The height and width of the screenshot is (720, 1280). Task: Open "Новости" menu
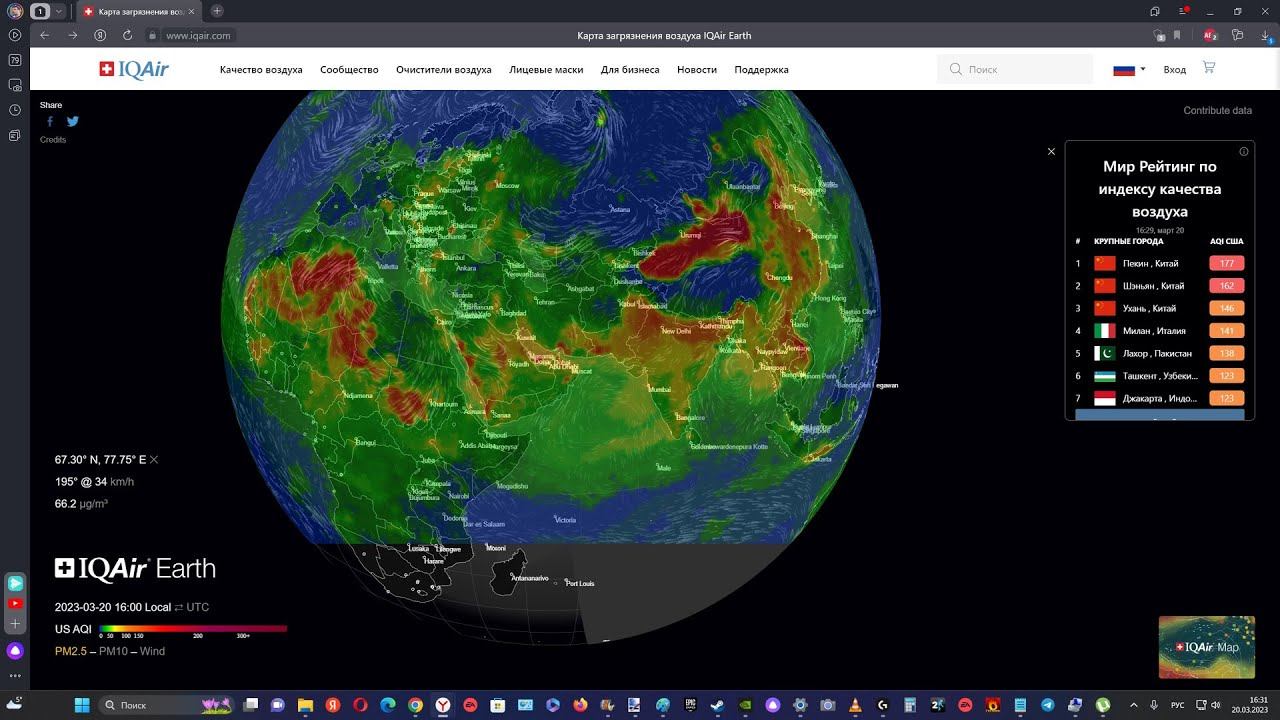697,70
